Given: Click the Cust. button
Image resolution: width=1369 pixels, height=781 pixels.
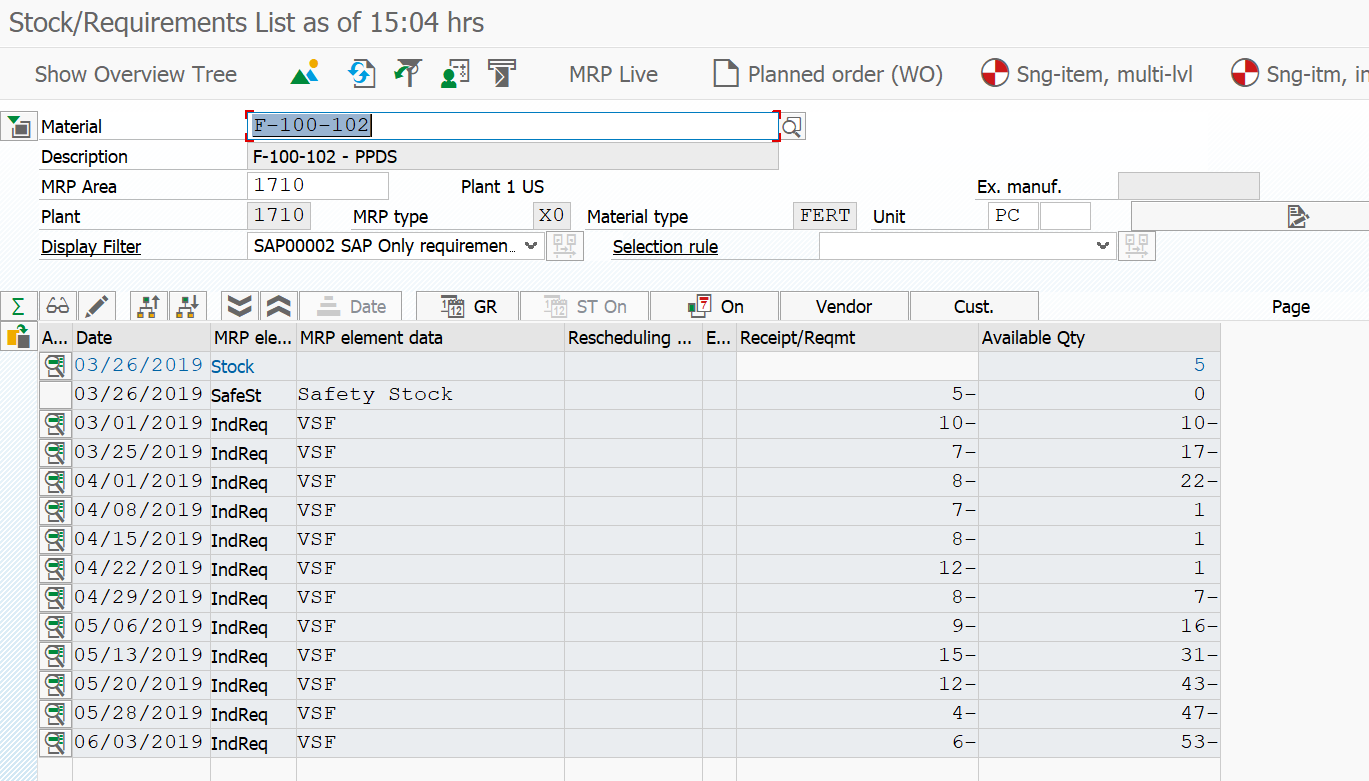Looking at the screenshot, I should coord(974,306).
